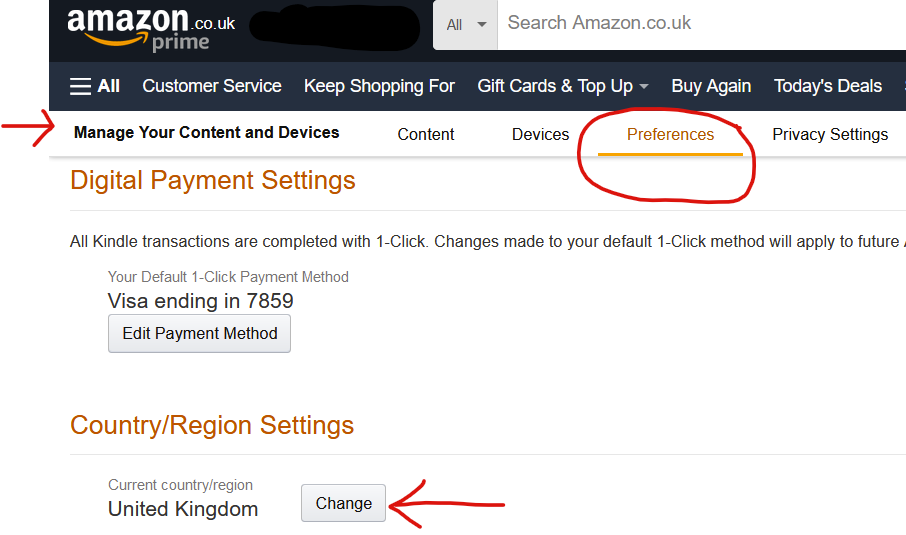906x535 pixels.
Task: Click Manage Your Content and Devices heading
Action: (x=206, y=132)
